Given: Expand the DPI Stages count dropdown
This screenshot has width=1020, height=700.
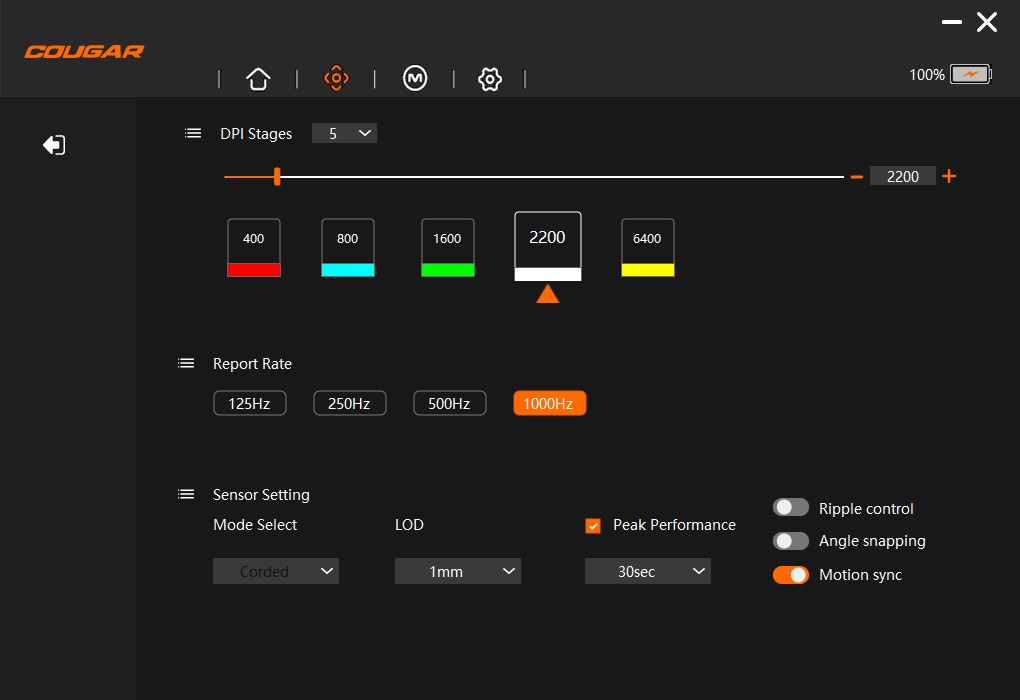Looking at the screenshot, I should click(344, 133).
